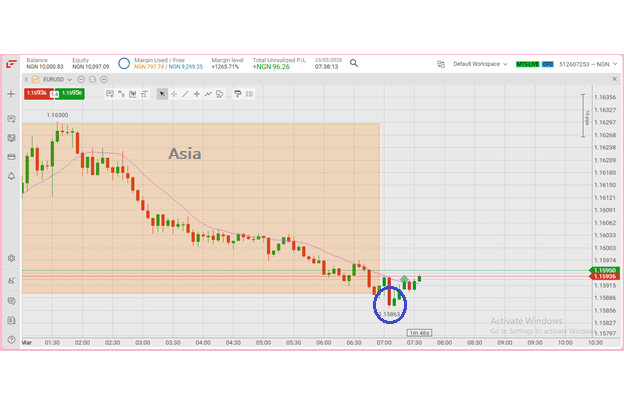Expand the Default Workspace dropdown
Screen dimensions: 624x417
[480, 64]
